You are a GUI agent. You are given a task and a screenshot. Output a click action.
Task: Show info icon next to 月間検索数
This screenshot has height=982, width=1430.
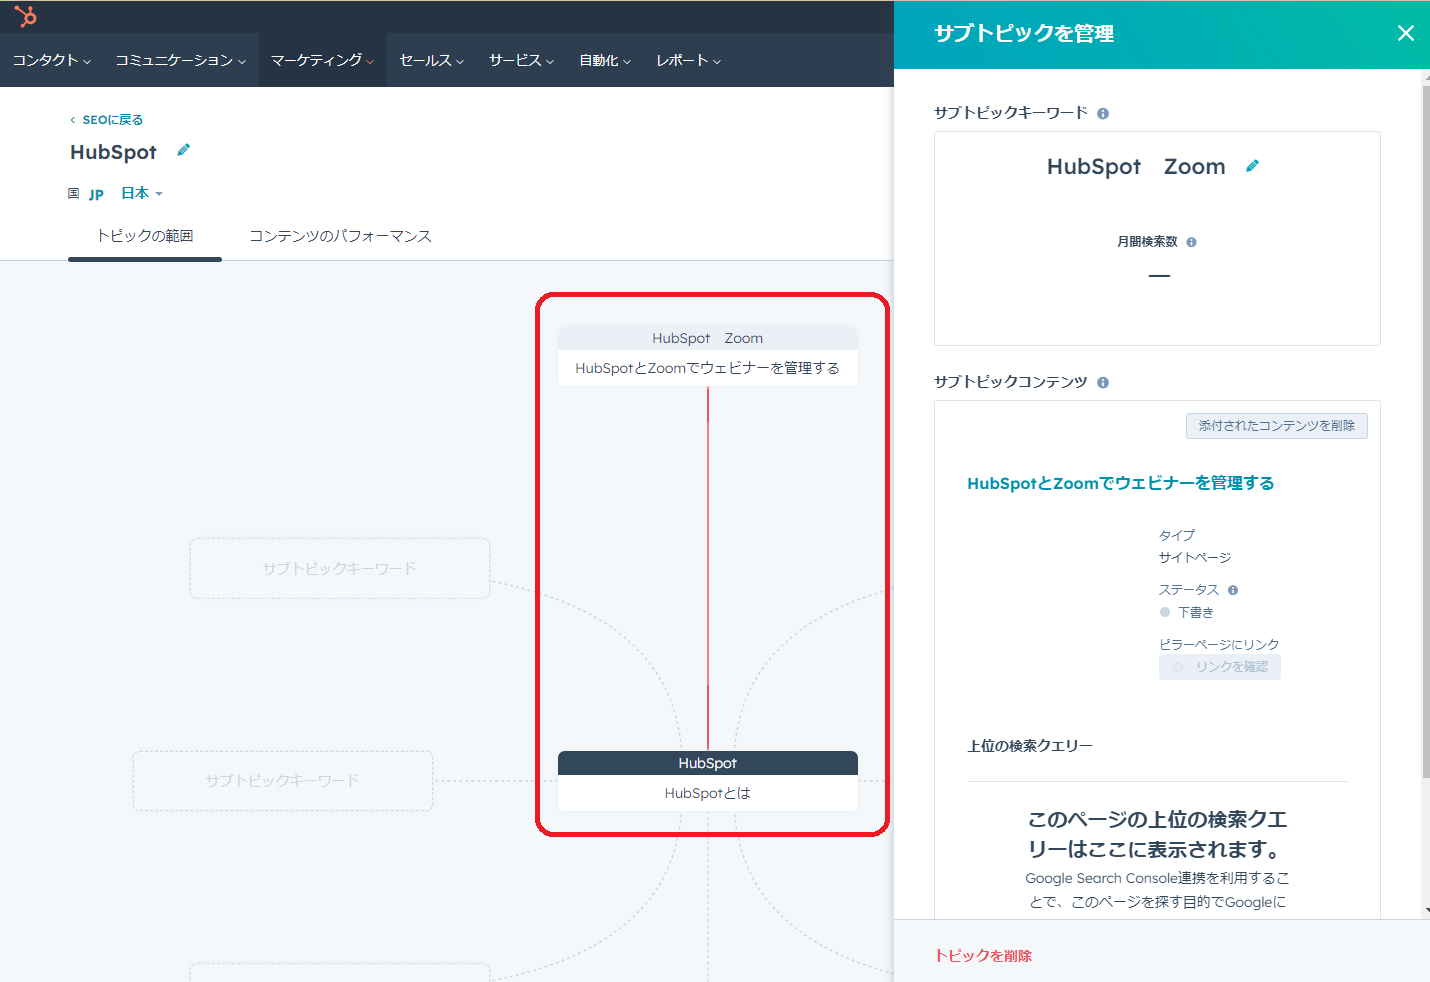point(1191,242)
